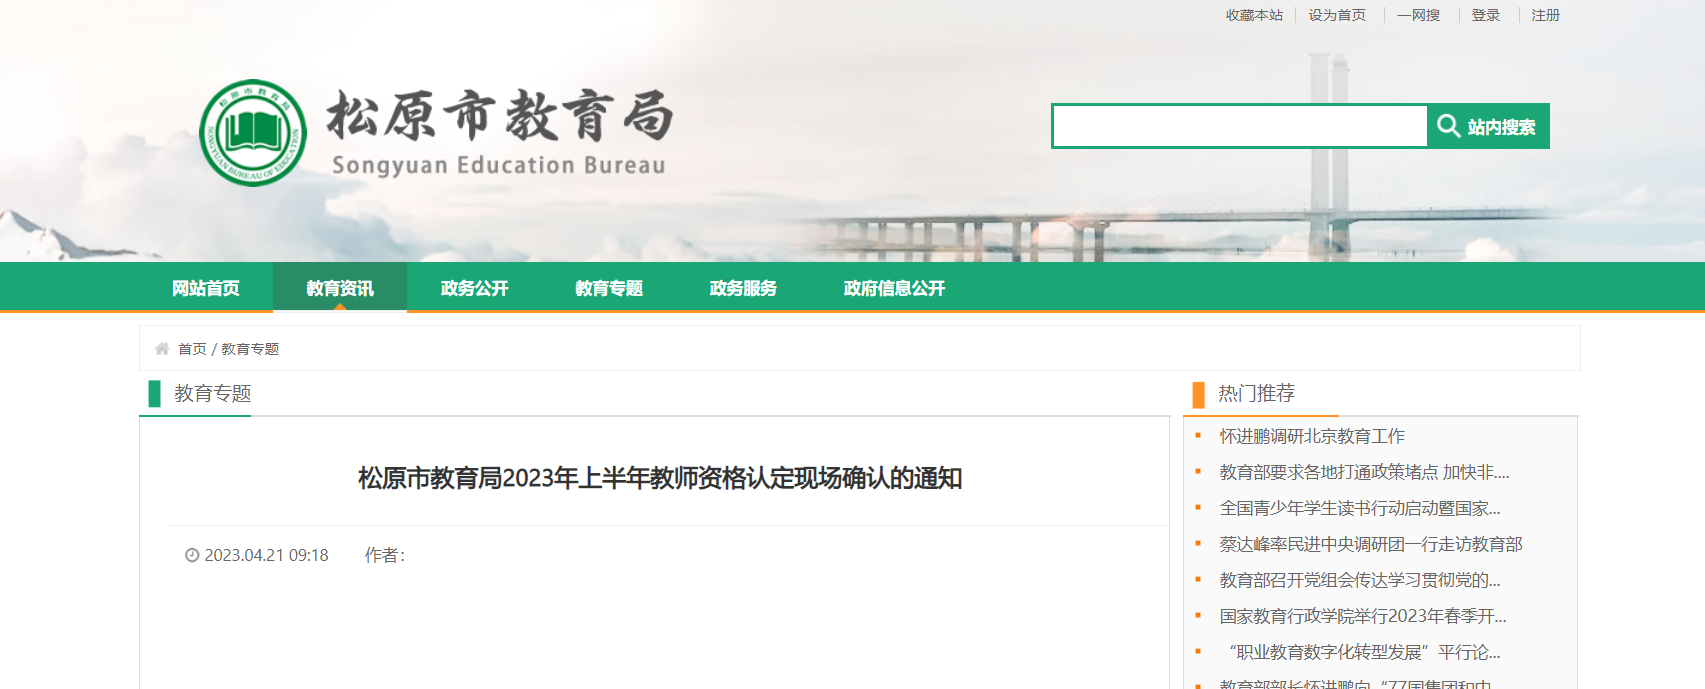
Task: Click the 教育专题 section heading above the article
Action: [x=213, y=393]
